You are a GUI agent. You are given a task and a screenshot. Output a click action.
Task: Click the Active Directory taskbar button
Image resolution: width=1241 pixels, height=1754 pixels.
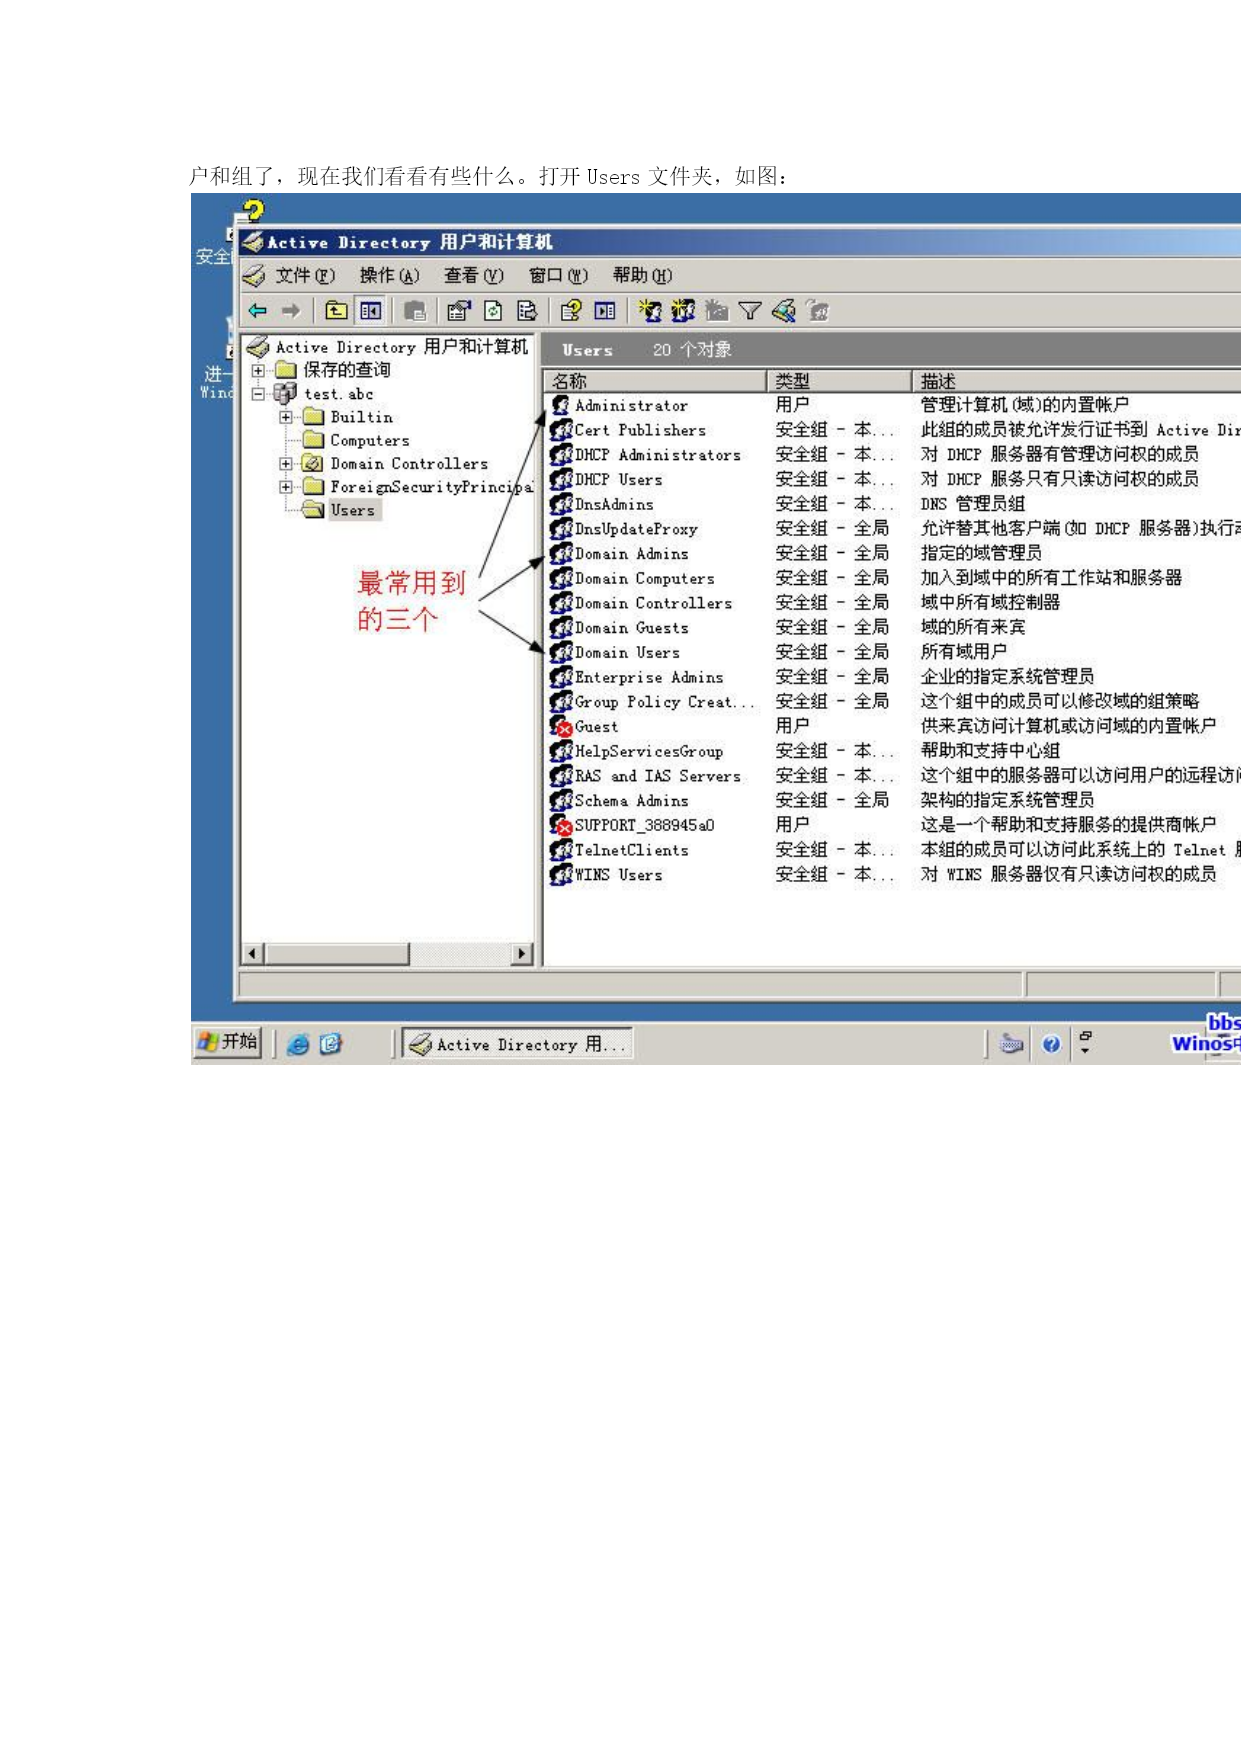point(518,1044)
